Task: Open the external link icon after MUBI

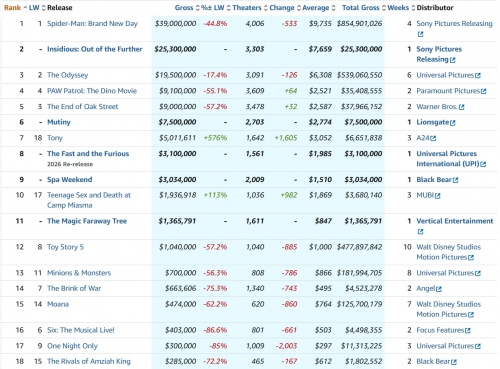Action: (x=438, y=196)
